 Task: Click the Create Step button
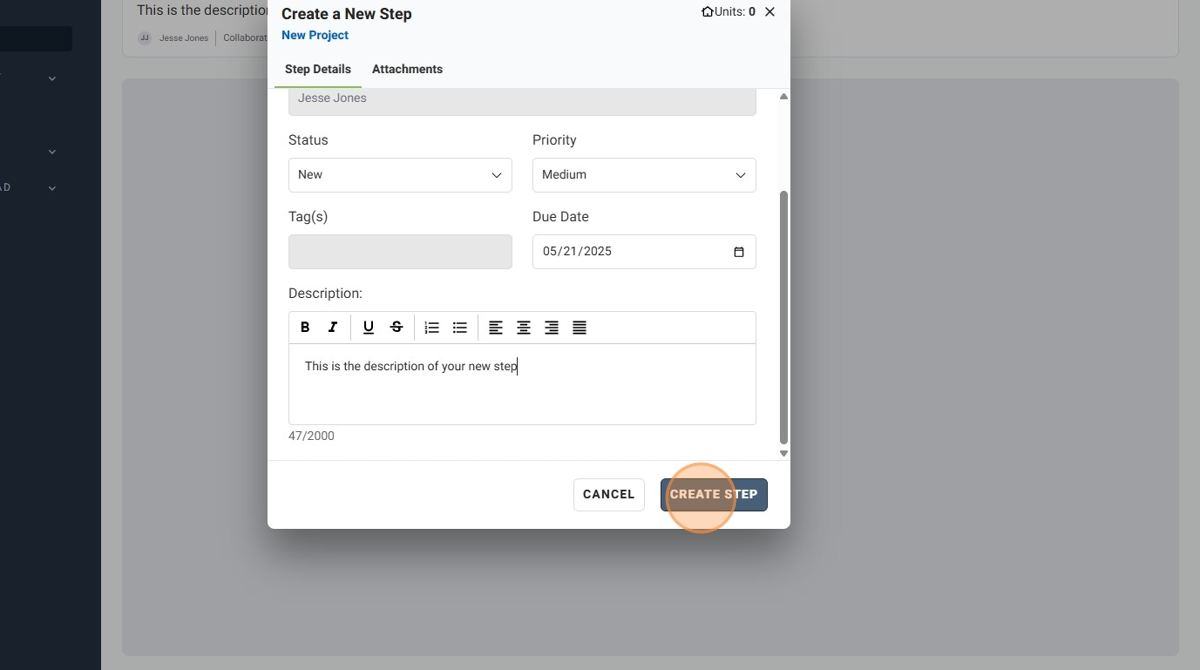pos(714,494)
